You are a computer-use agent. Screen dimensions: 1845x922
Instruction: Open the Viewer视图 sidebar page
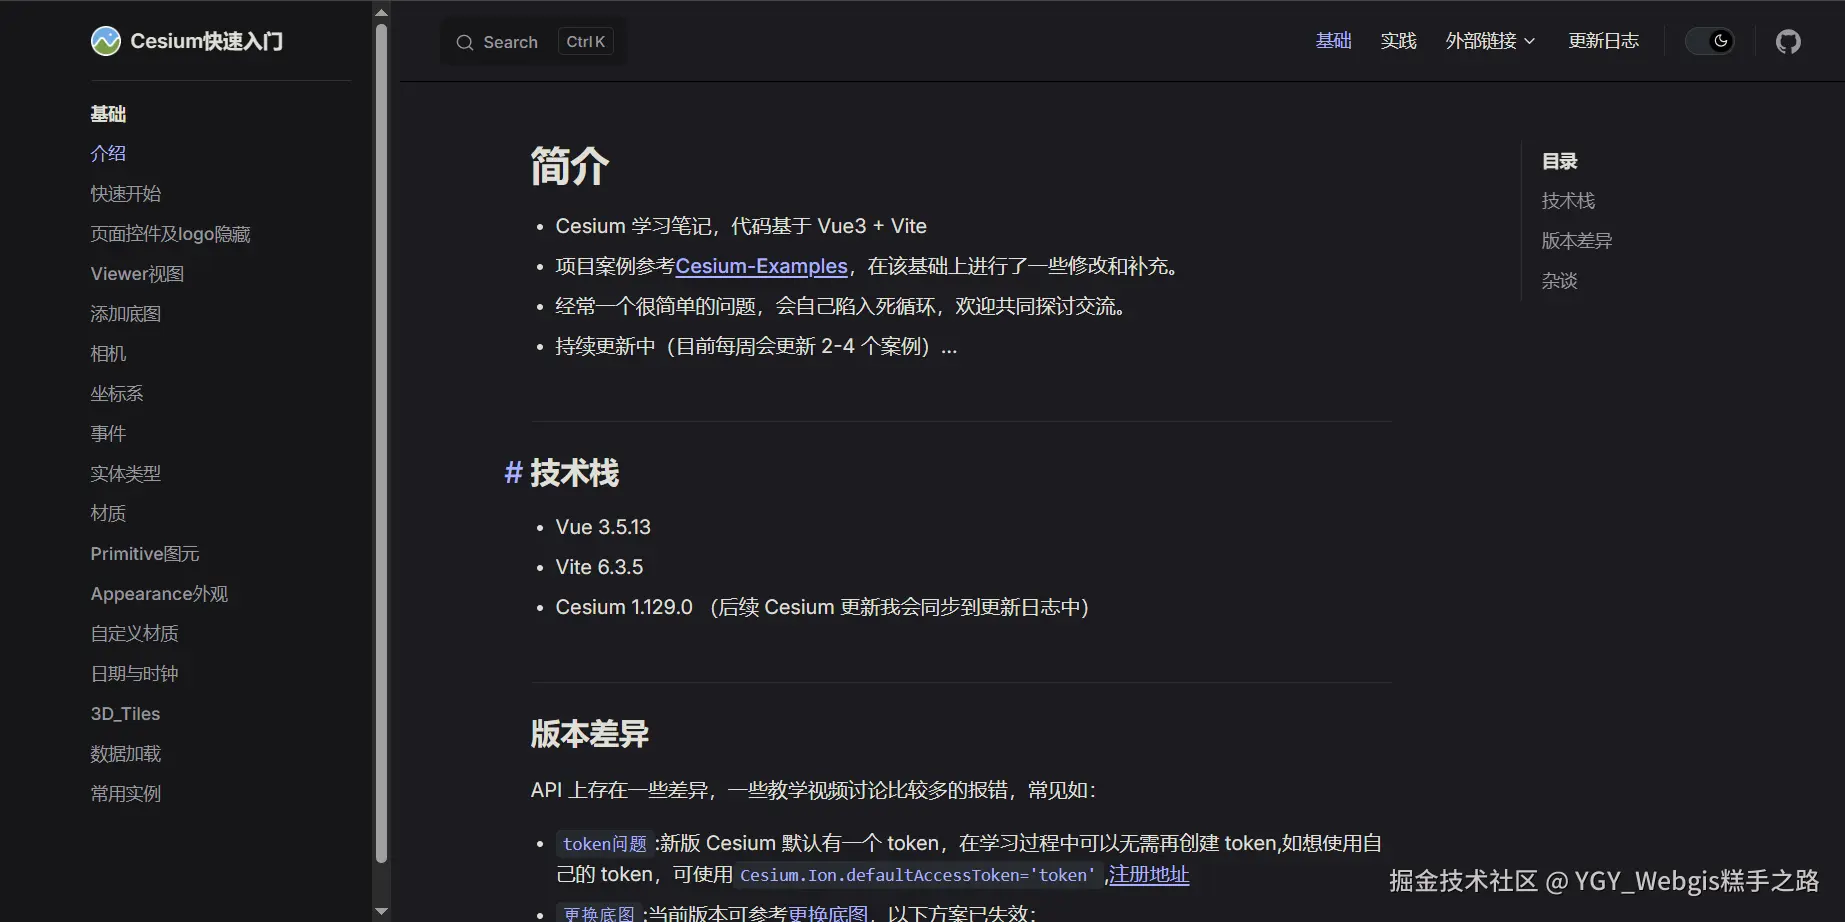point(137,273)
